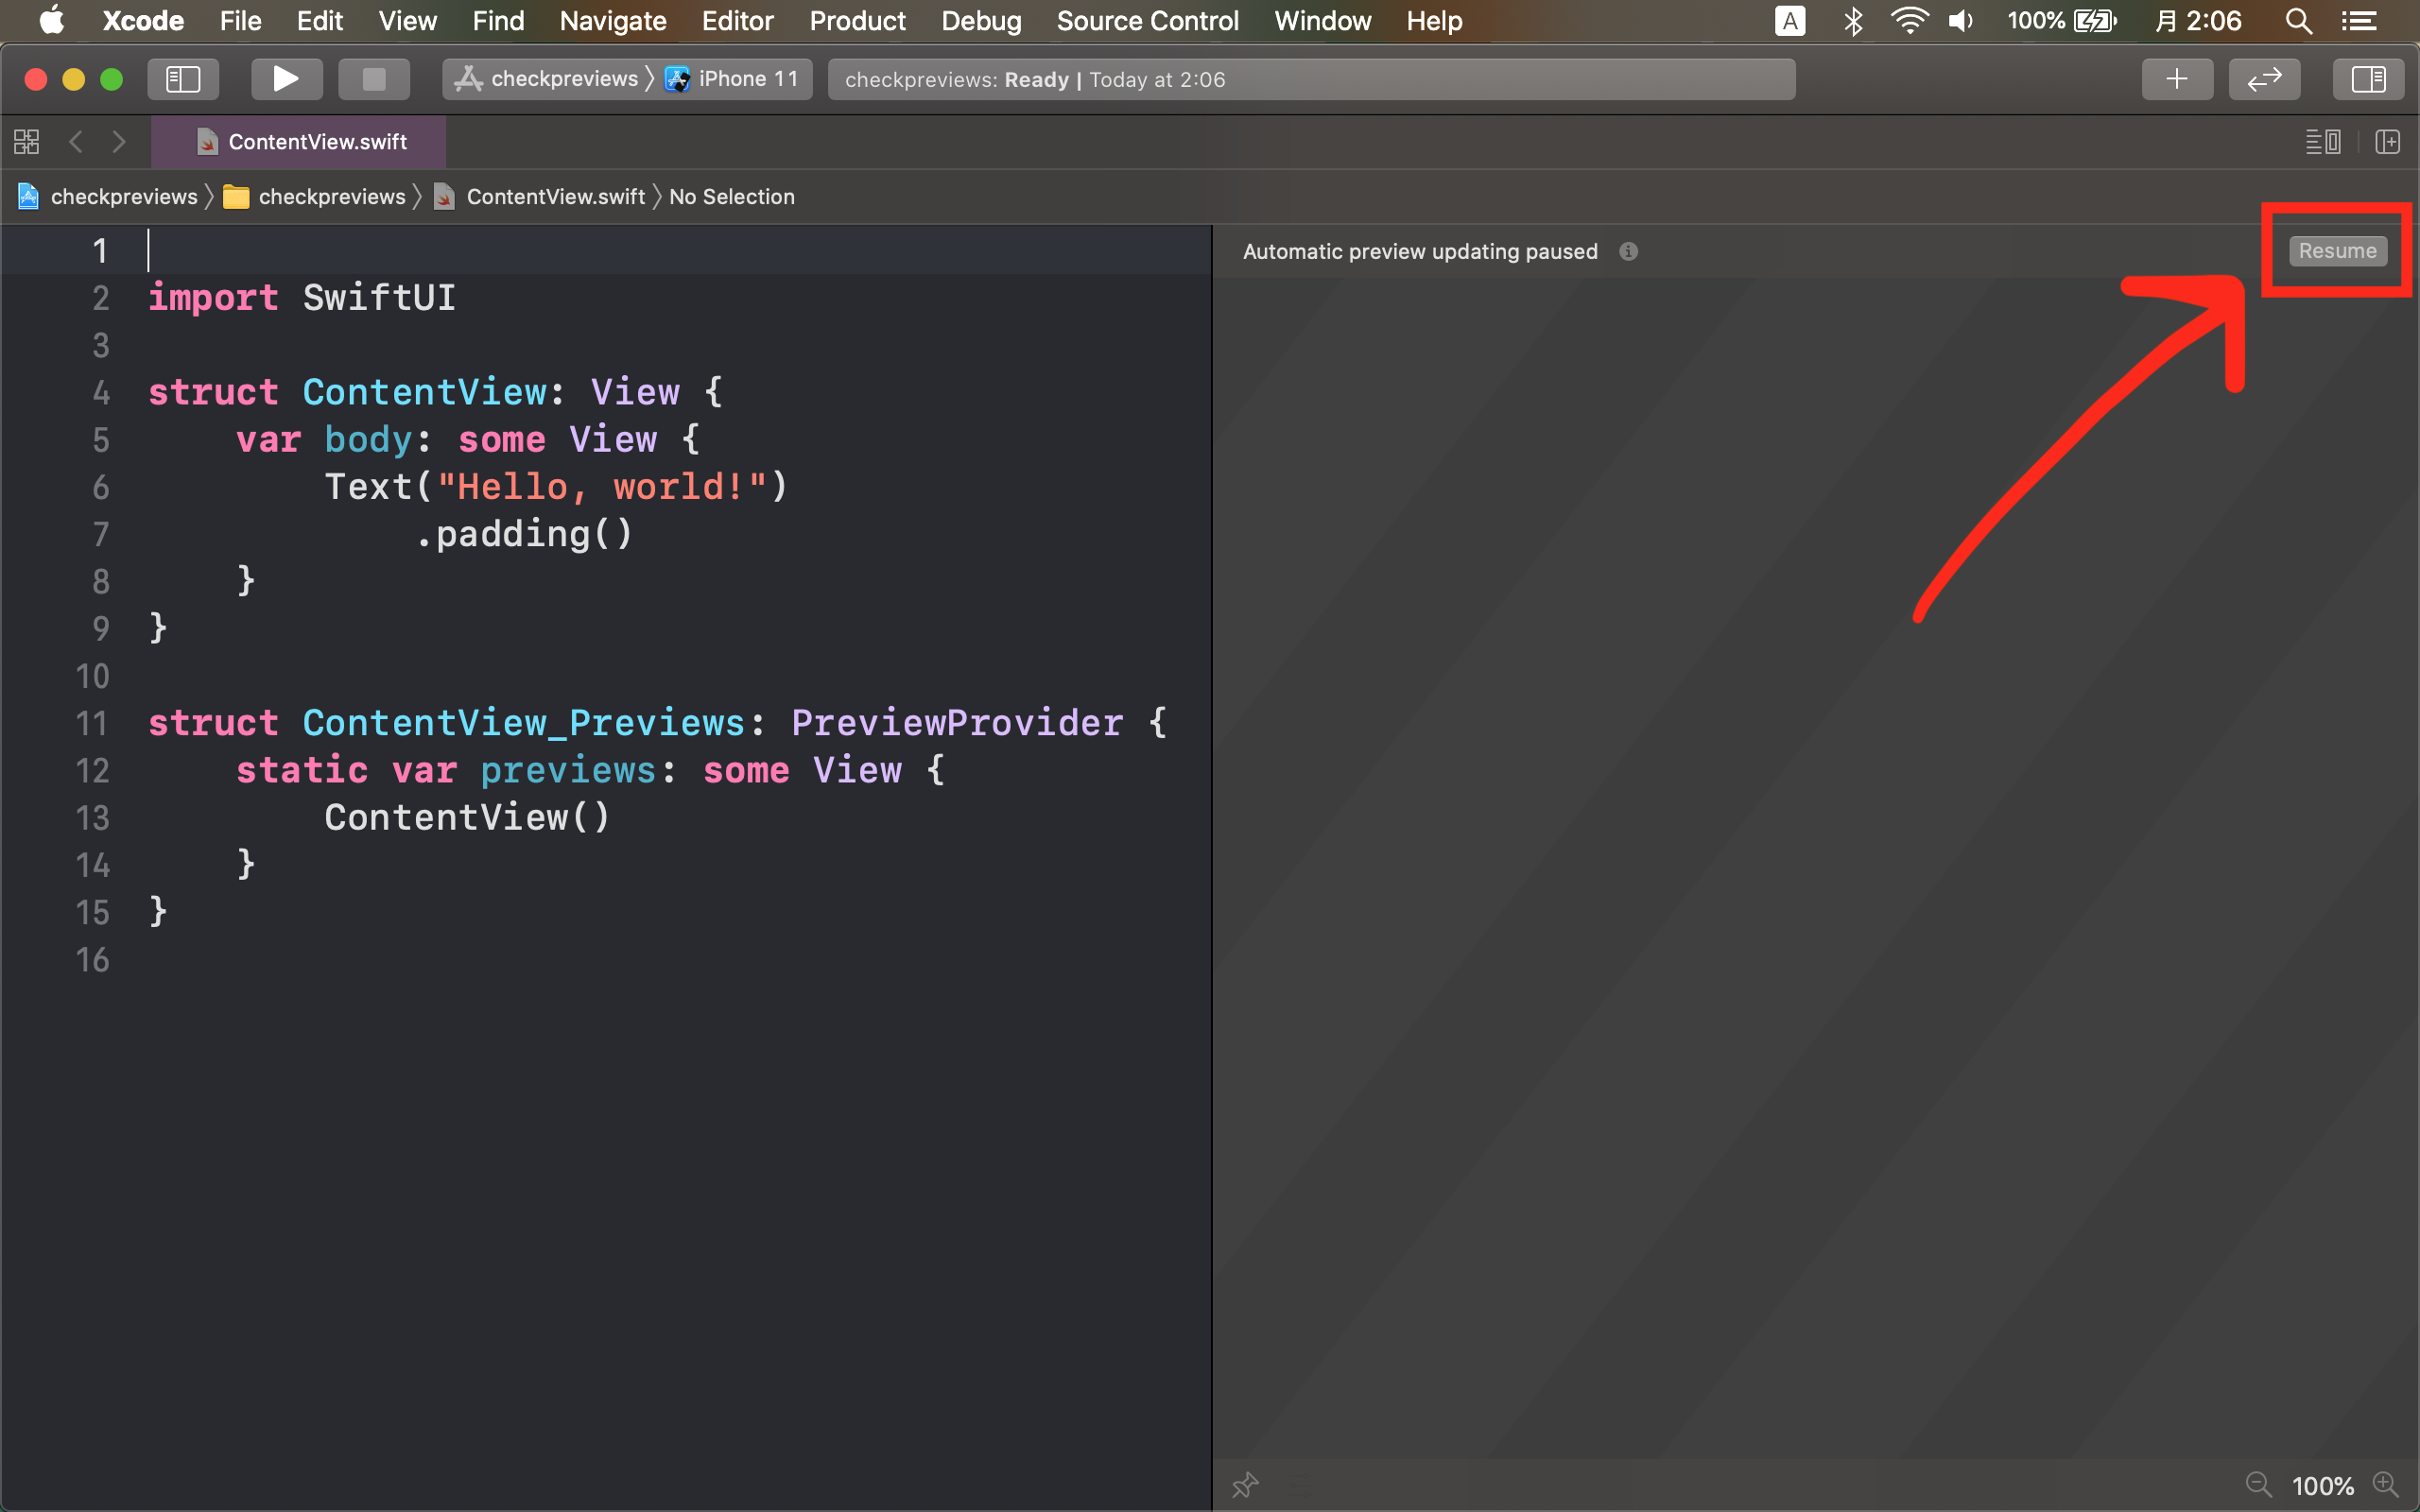Open Code Review arrows button
Screen dimensions: 2420x1512
click(2264, 79)
